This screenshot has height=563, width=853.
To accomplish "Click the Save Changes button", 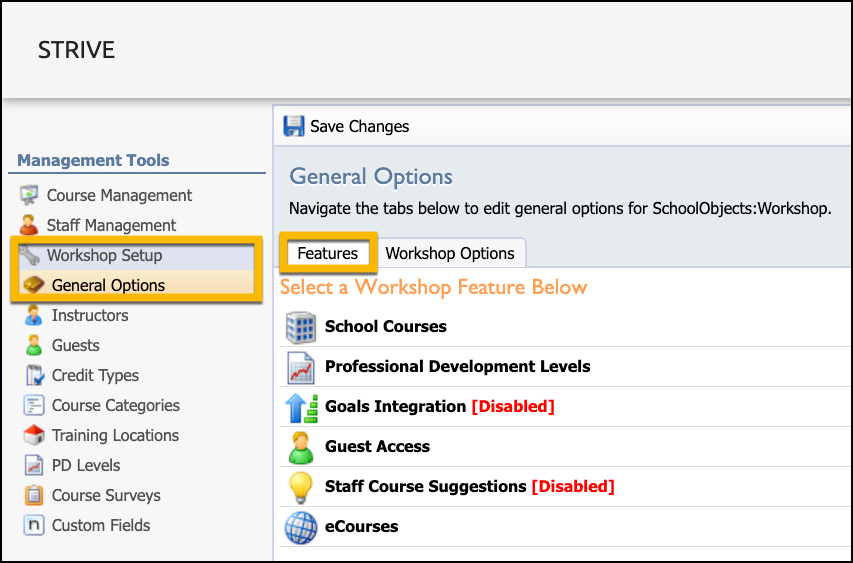I will [346, 126].
